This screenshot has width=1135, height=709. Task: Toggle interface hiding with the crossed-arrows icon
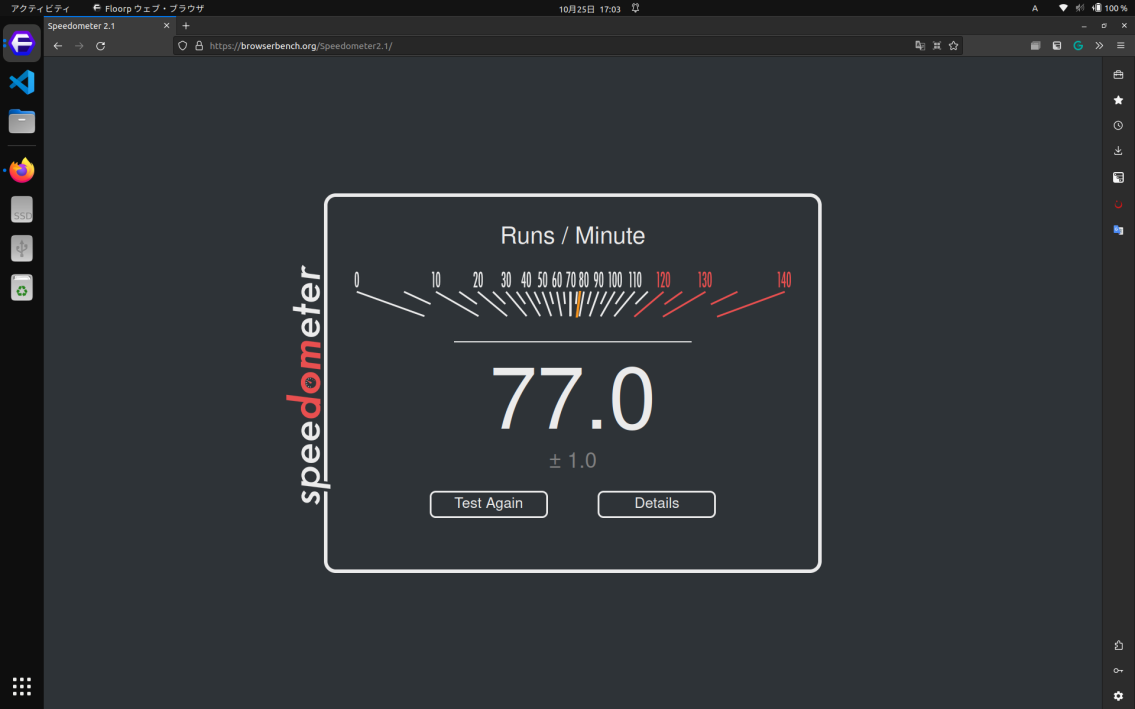point(936,45)
